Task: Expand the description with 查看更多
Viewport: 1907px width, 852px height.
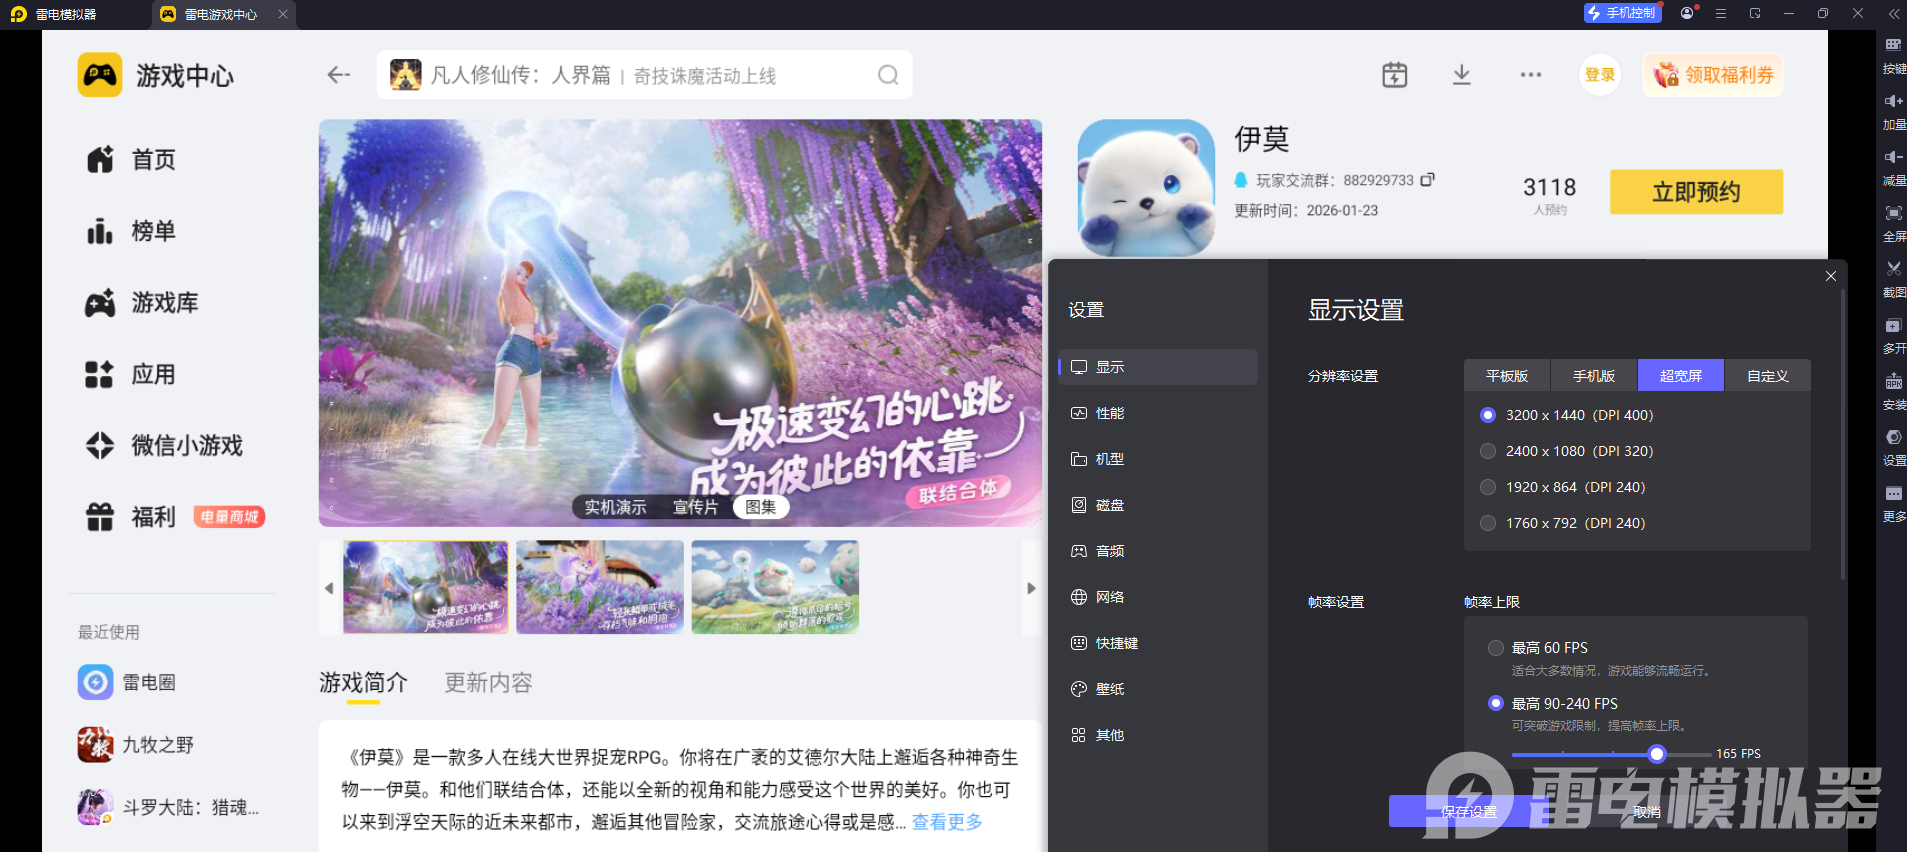Action: 947,822
